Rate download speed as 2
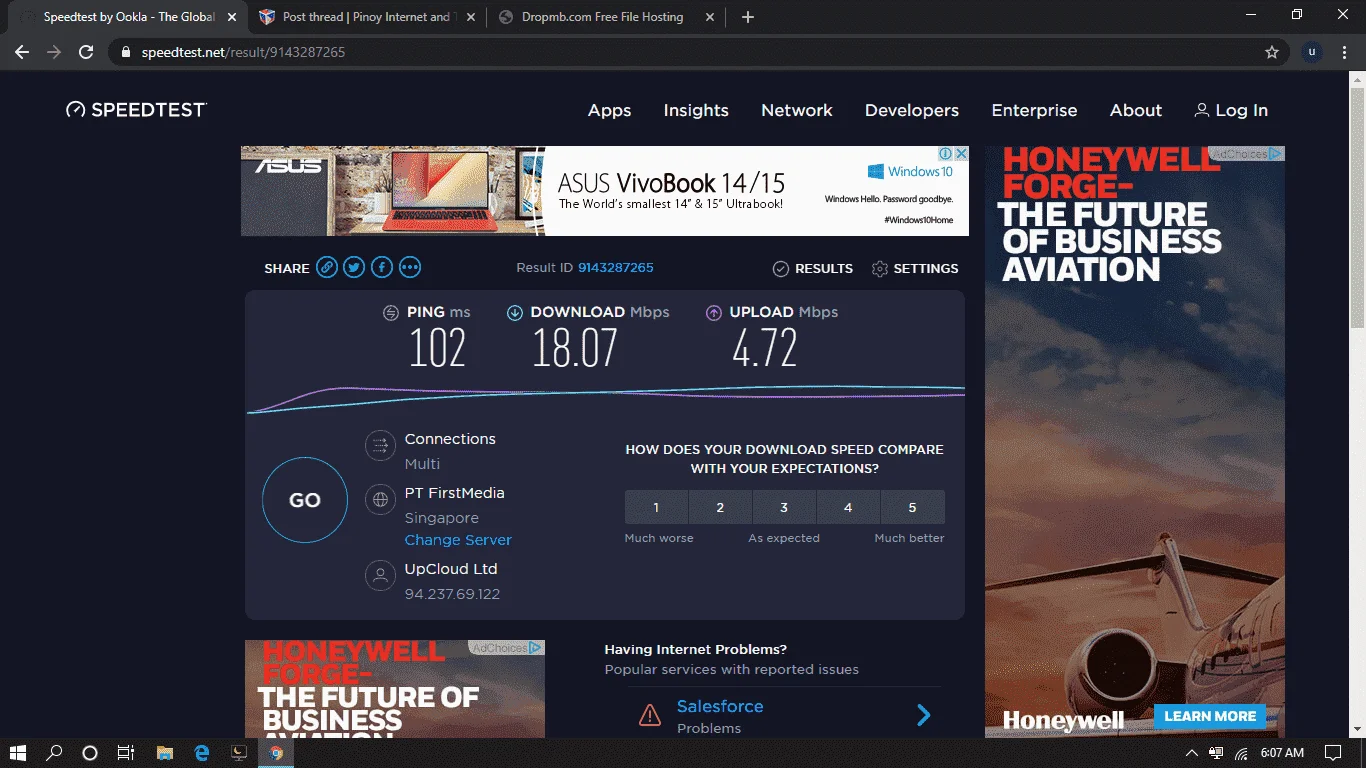The width and height of the screenshot is (1366, 768). click(x=720, y=507)
